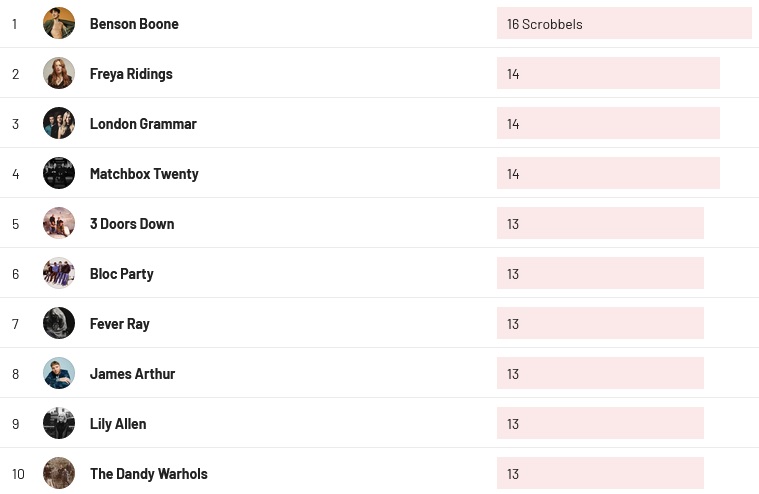759x494 pixels.
Task: Click Benson Boone's round avatar image
Action: pos(59,23)
